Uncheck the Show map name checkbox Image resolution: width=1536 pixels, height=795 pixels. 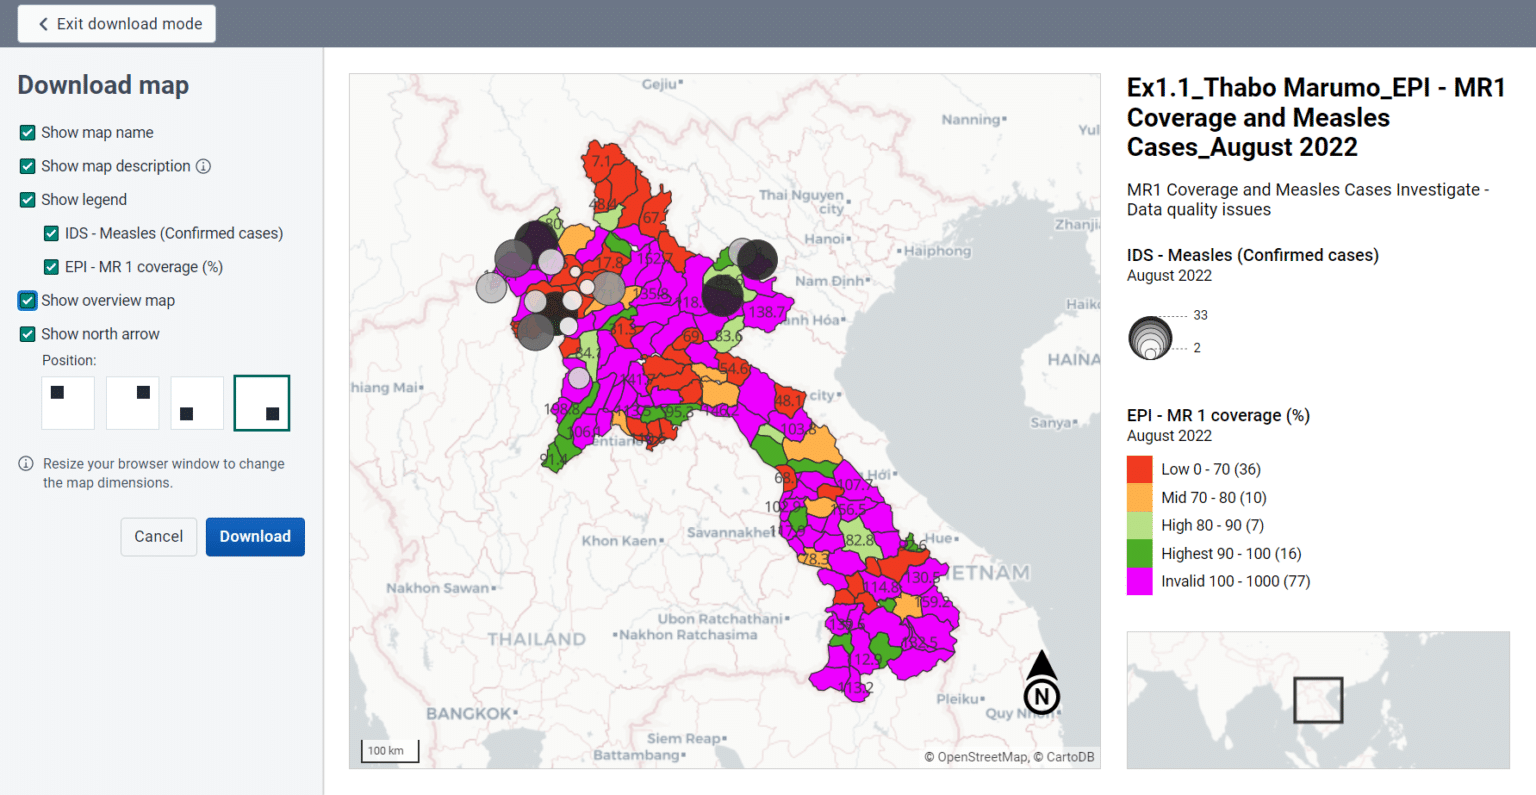pos(28,132)
